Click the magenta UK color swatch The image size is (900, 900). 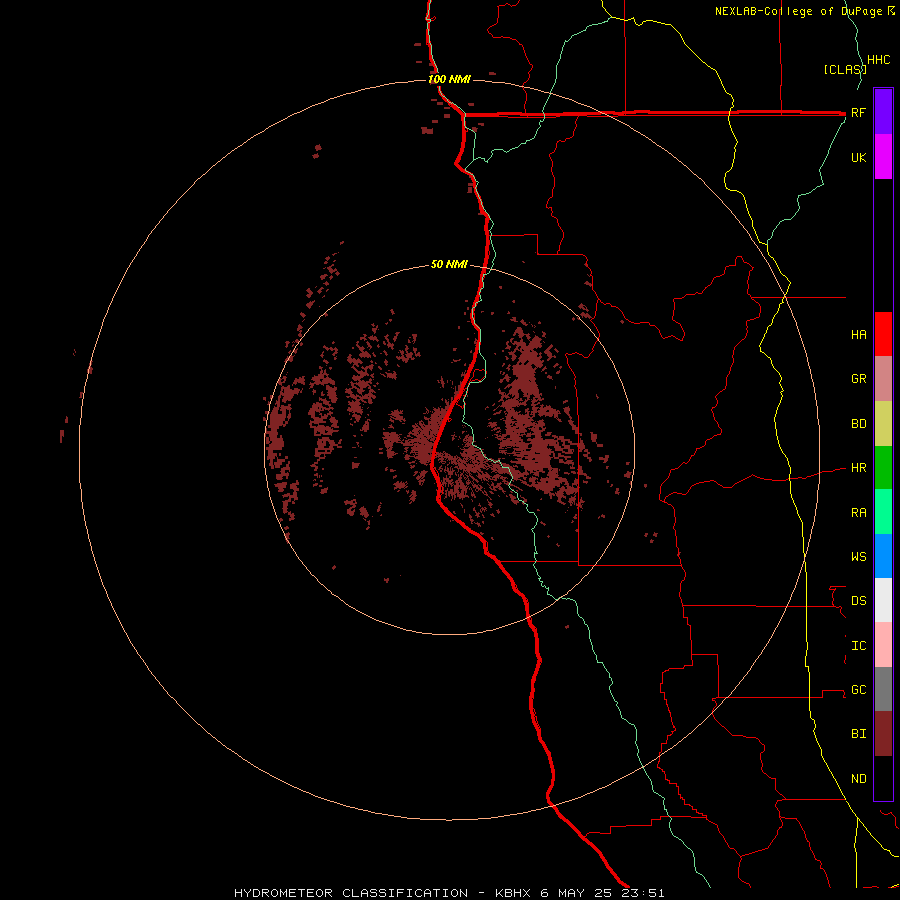(883, 157)
